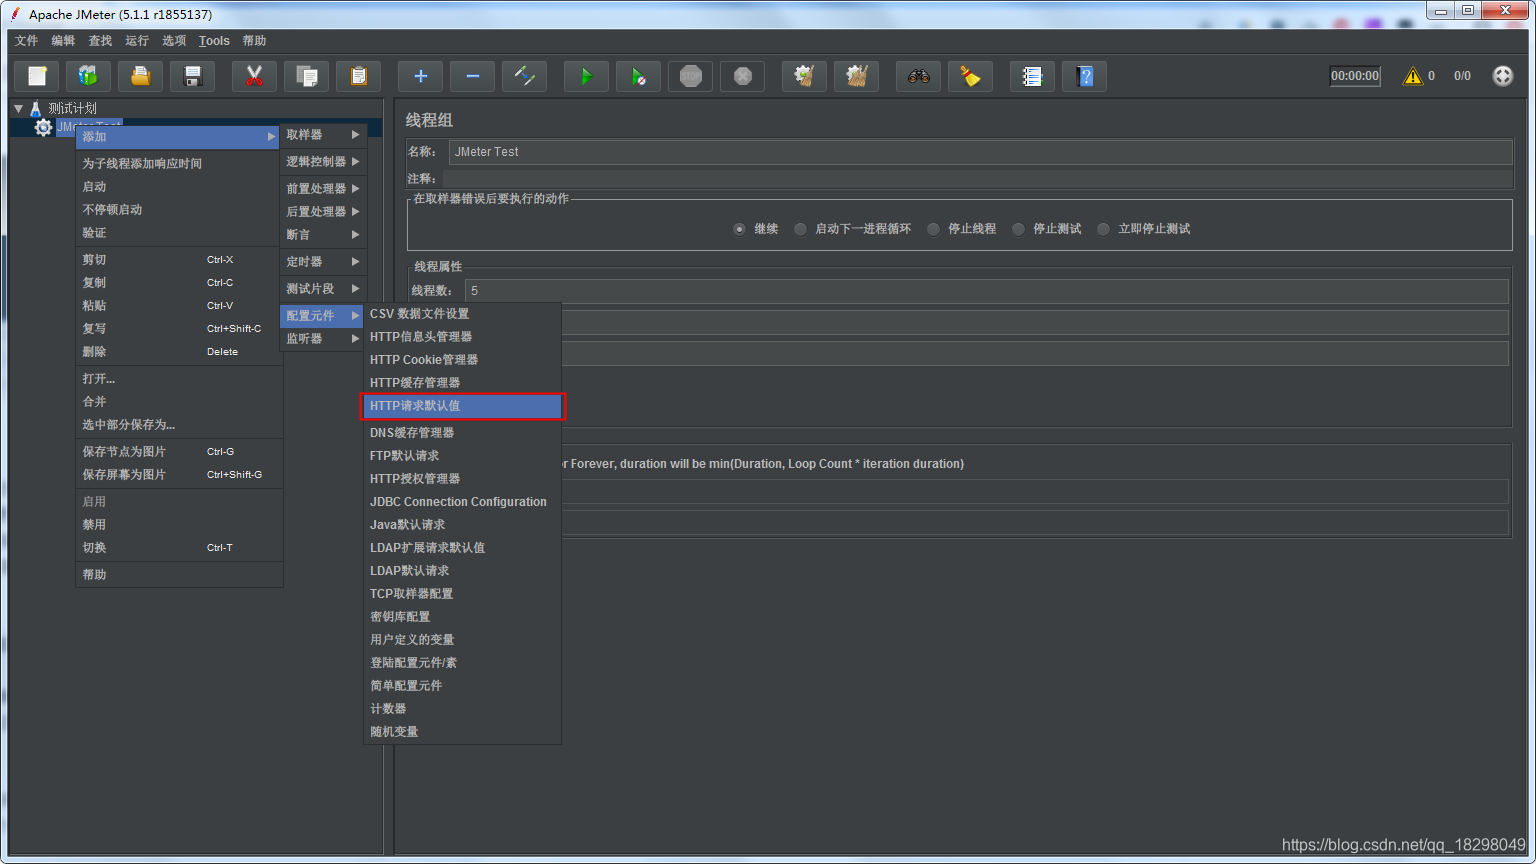Select the 继续 radio button

point(739,229)
